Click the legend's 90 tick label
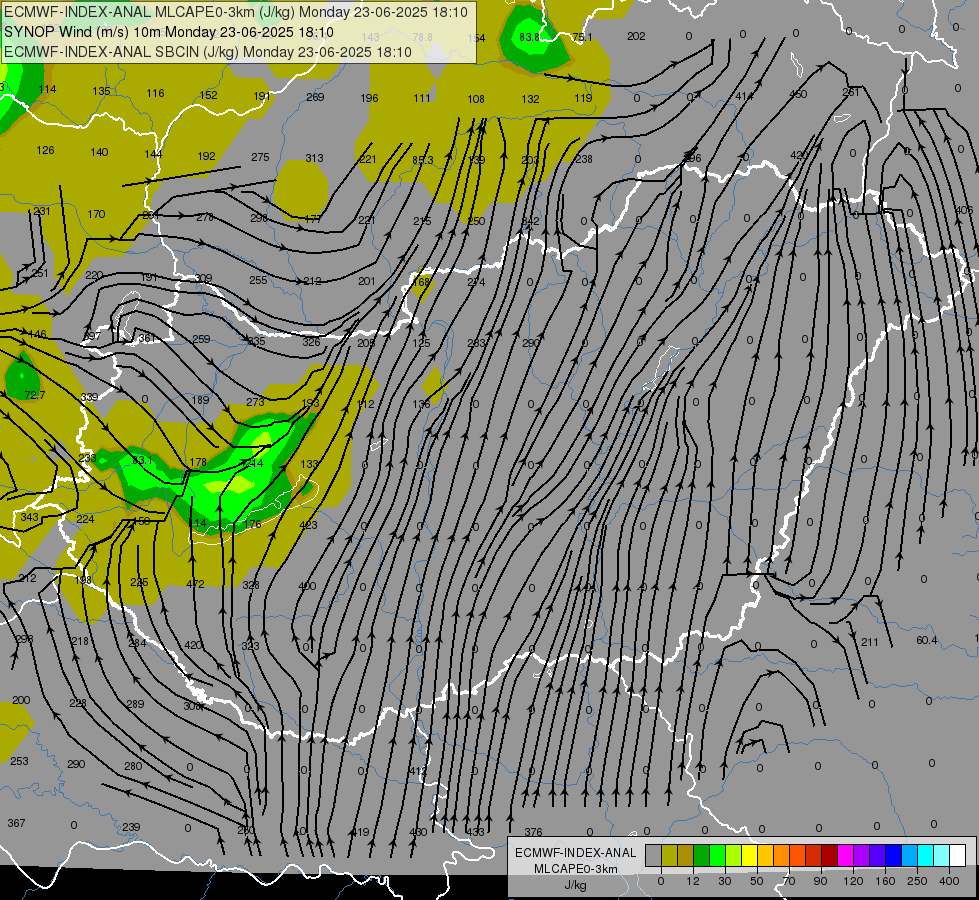The height and width of the screenshot is (900, 979). click(820, 881)
